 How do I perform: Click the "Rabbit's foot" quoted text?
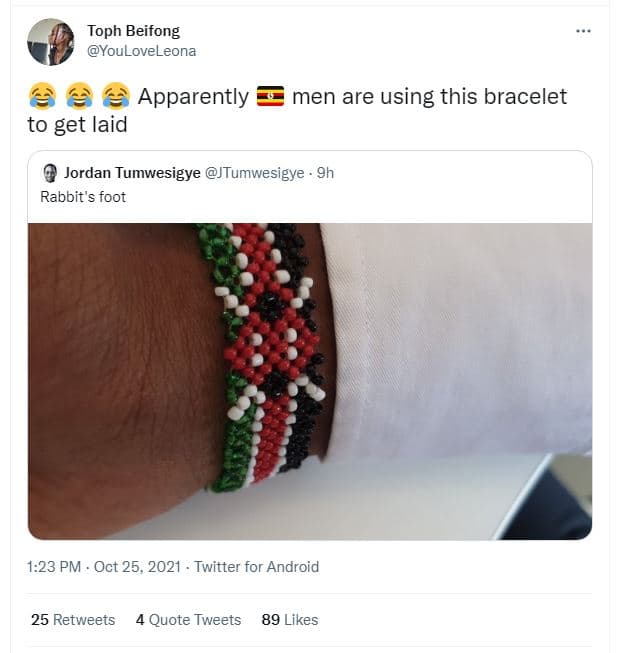[83, 197]
